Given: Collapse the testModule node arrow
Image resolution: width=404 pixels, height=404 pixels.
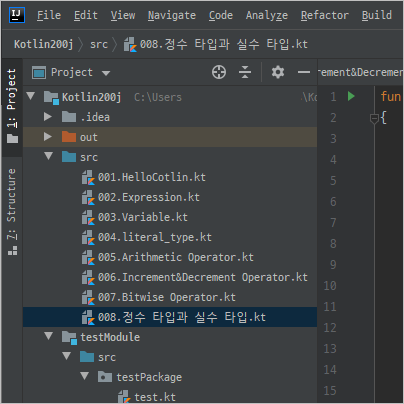Looking at the screenshot, I should click(x=49, y=336).
